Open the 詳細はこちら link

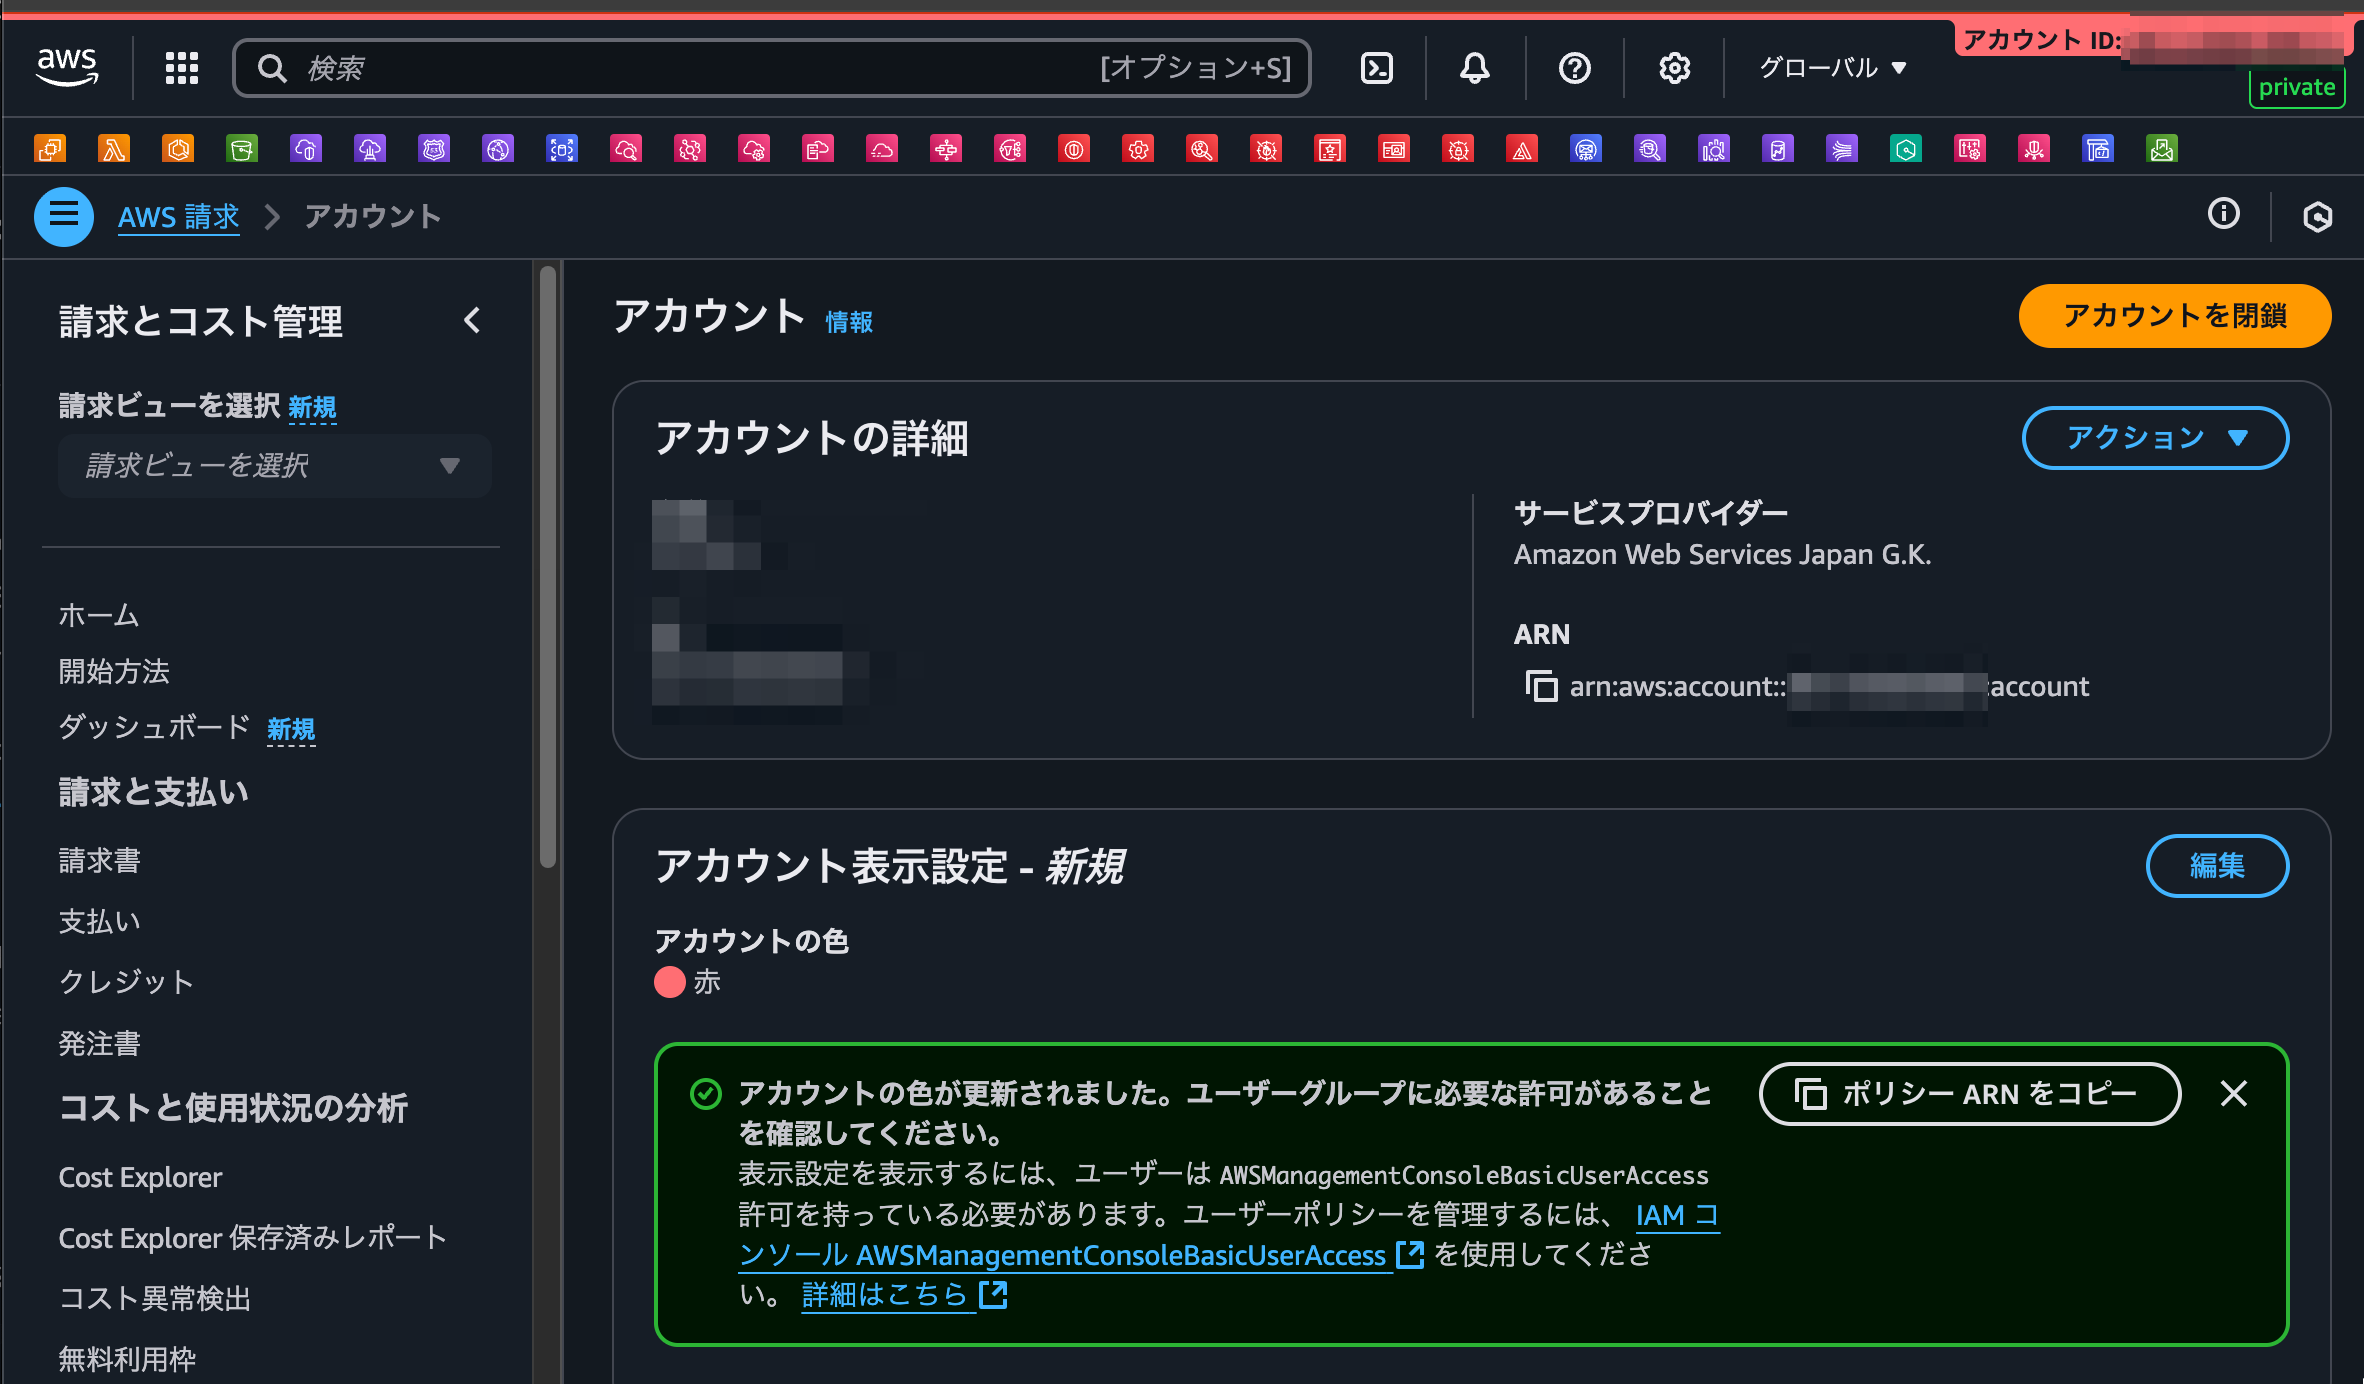tap(904, 1295)
